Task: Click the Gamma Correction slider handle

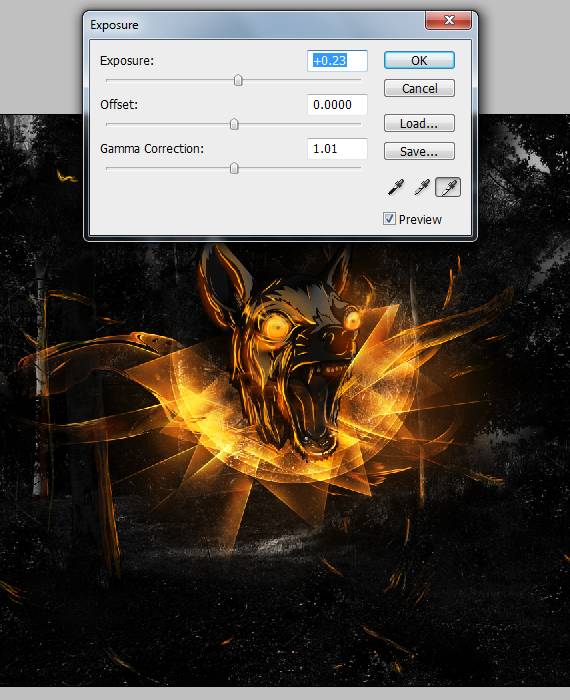Action: tap(234, 168)
